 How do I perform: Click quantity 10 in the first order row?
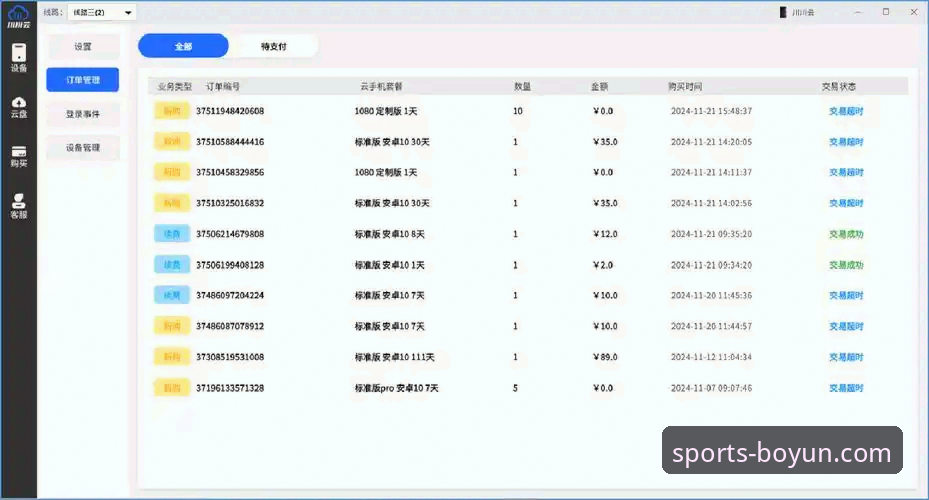(x=517, y=111)
